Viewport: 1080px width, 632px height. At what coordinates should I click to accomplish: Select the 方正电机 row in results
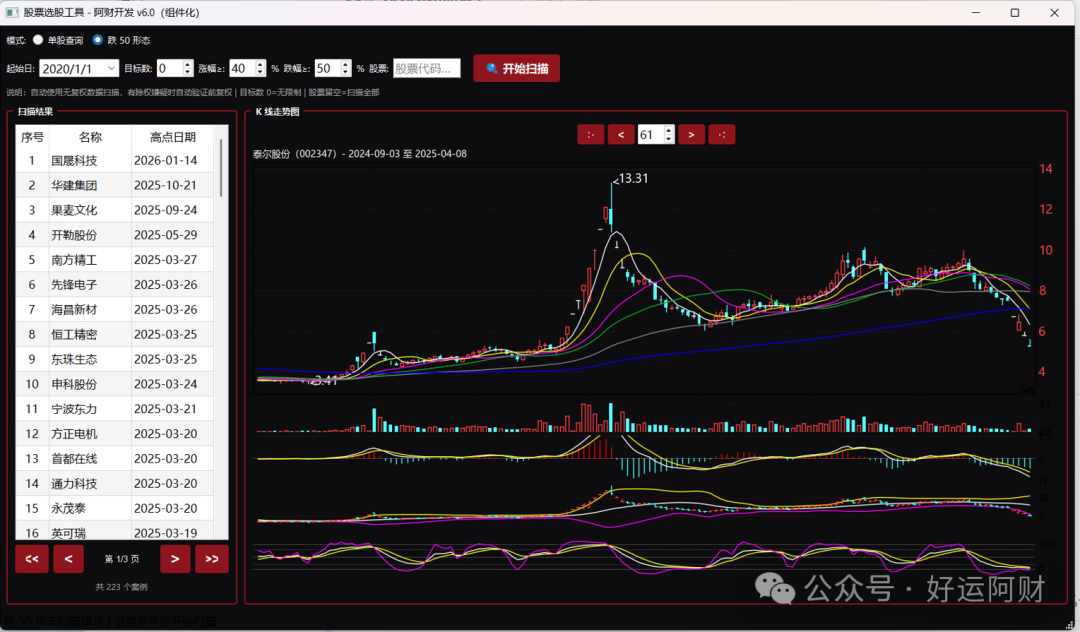[x=115, y=433]
